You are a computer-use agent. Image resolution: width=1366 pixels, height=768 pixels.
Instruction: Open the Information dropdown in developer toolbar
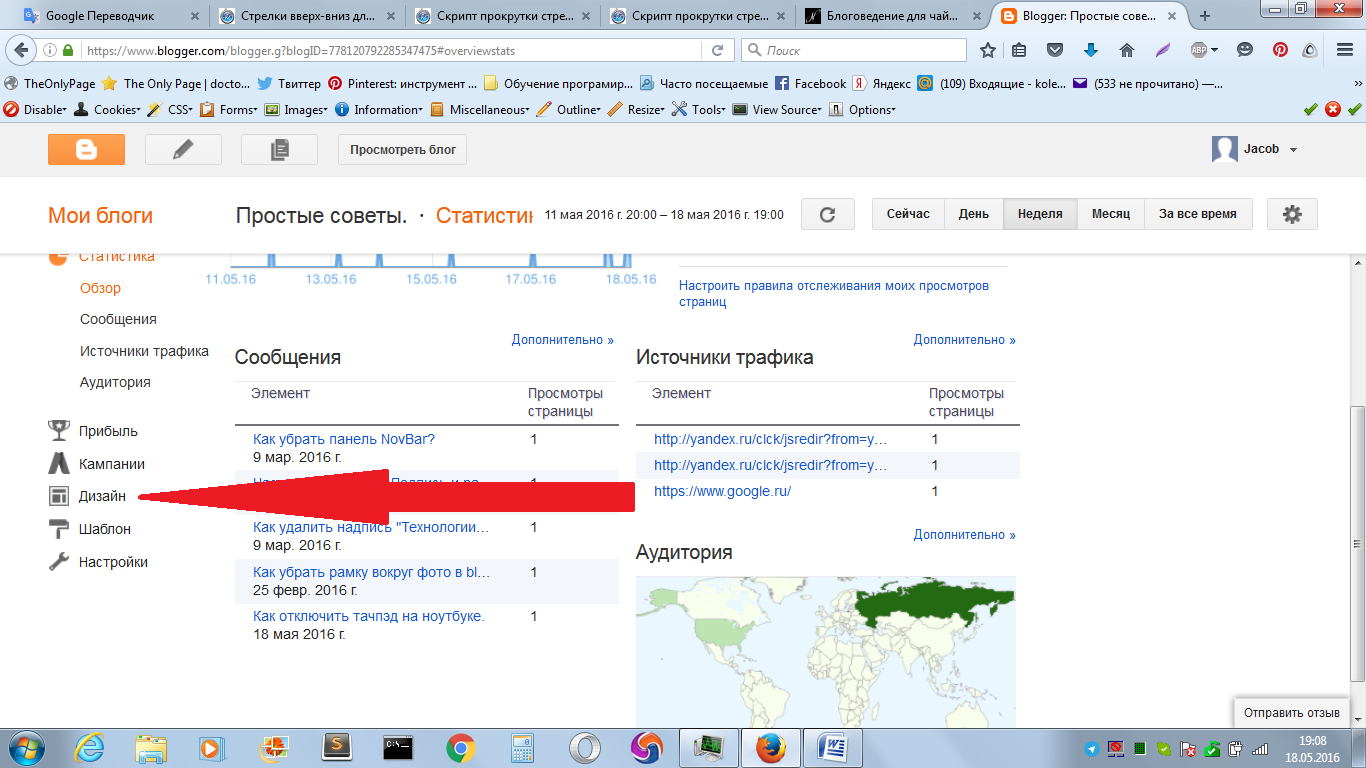(x=379, y=110)
